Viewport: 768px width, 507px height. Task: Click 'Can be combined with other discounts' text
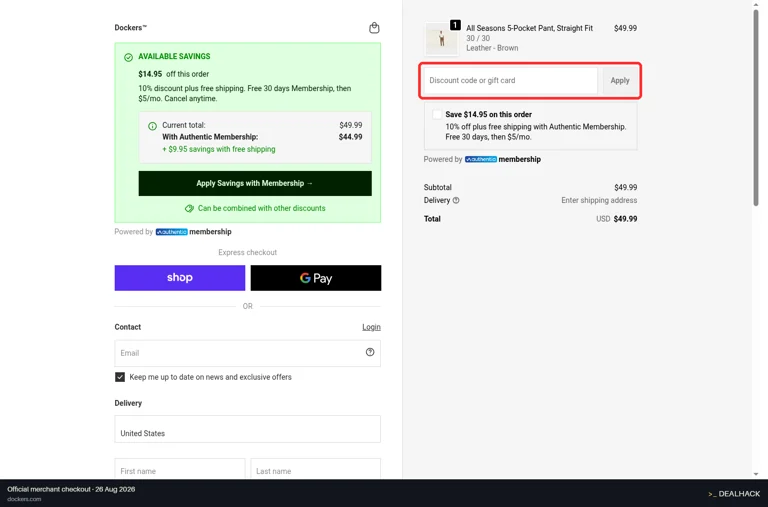point(262,208)
